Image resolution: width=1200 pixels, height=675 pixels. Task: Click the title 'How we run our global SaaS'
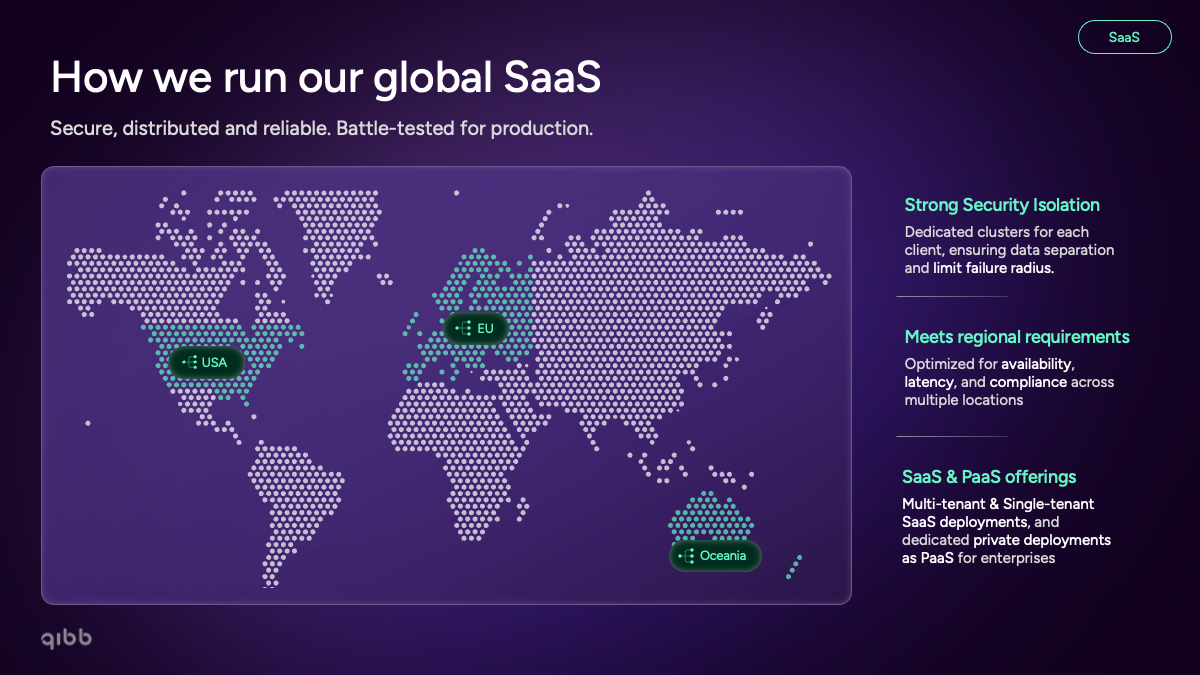[326, 77]
